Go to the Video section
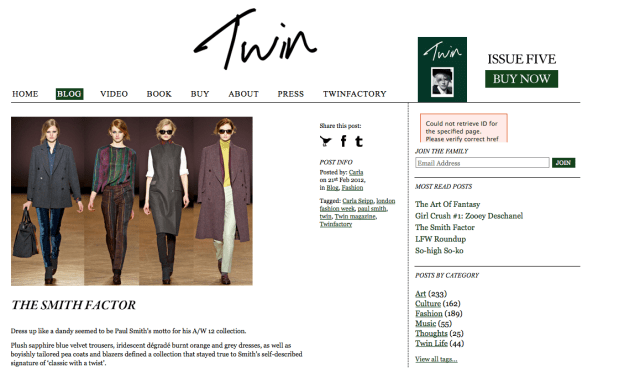 (114, 94)
